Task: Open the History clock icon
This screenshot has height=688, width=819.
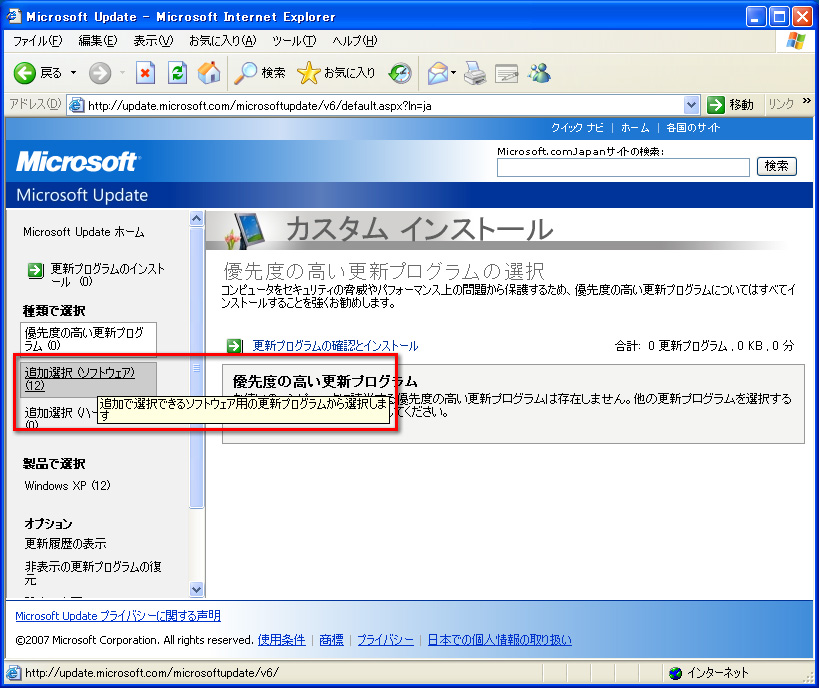Action: 400,74
